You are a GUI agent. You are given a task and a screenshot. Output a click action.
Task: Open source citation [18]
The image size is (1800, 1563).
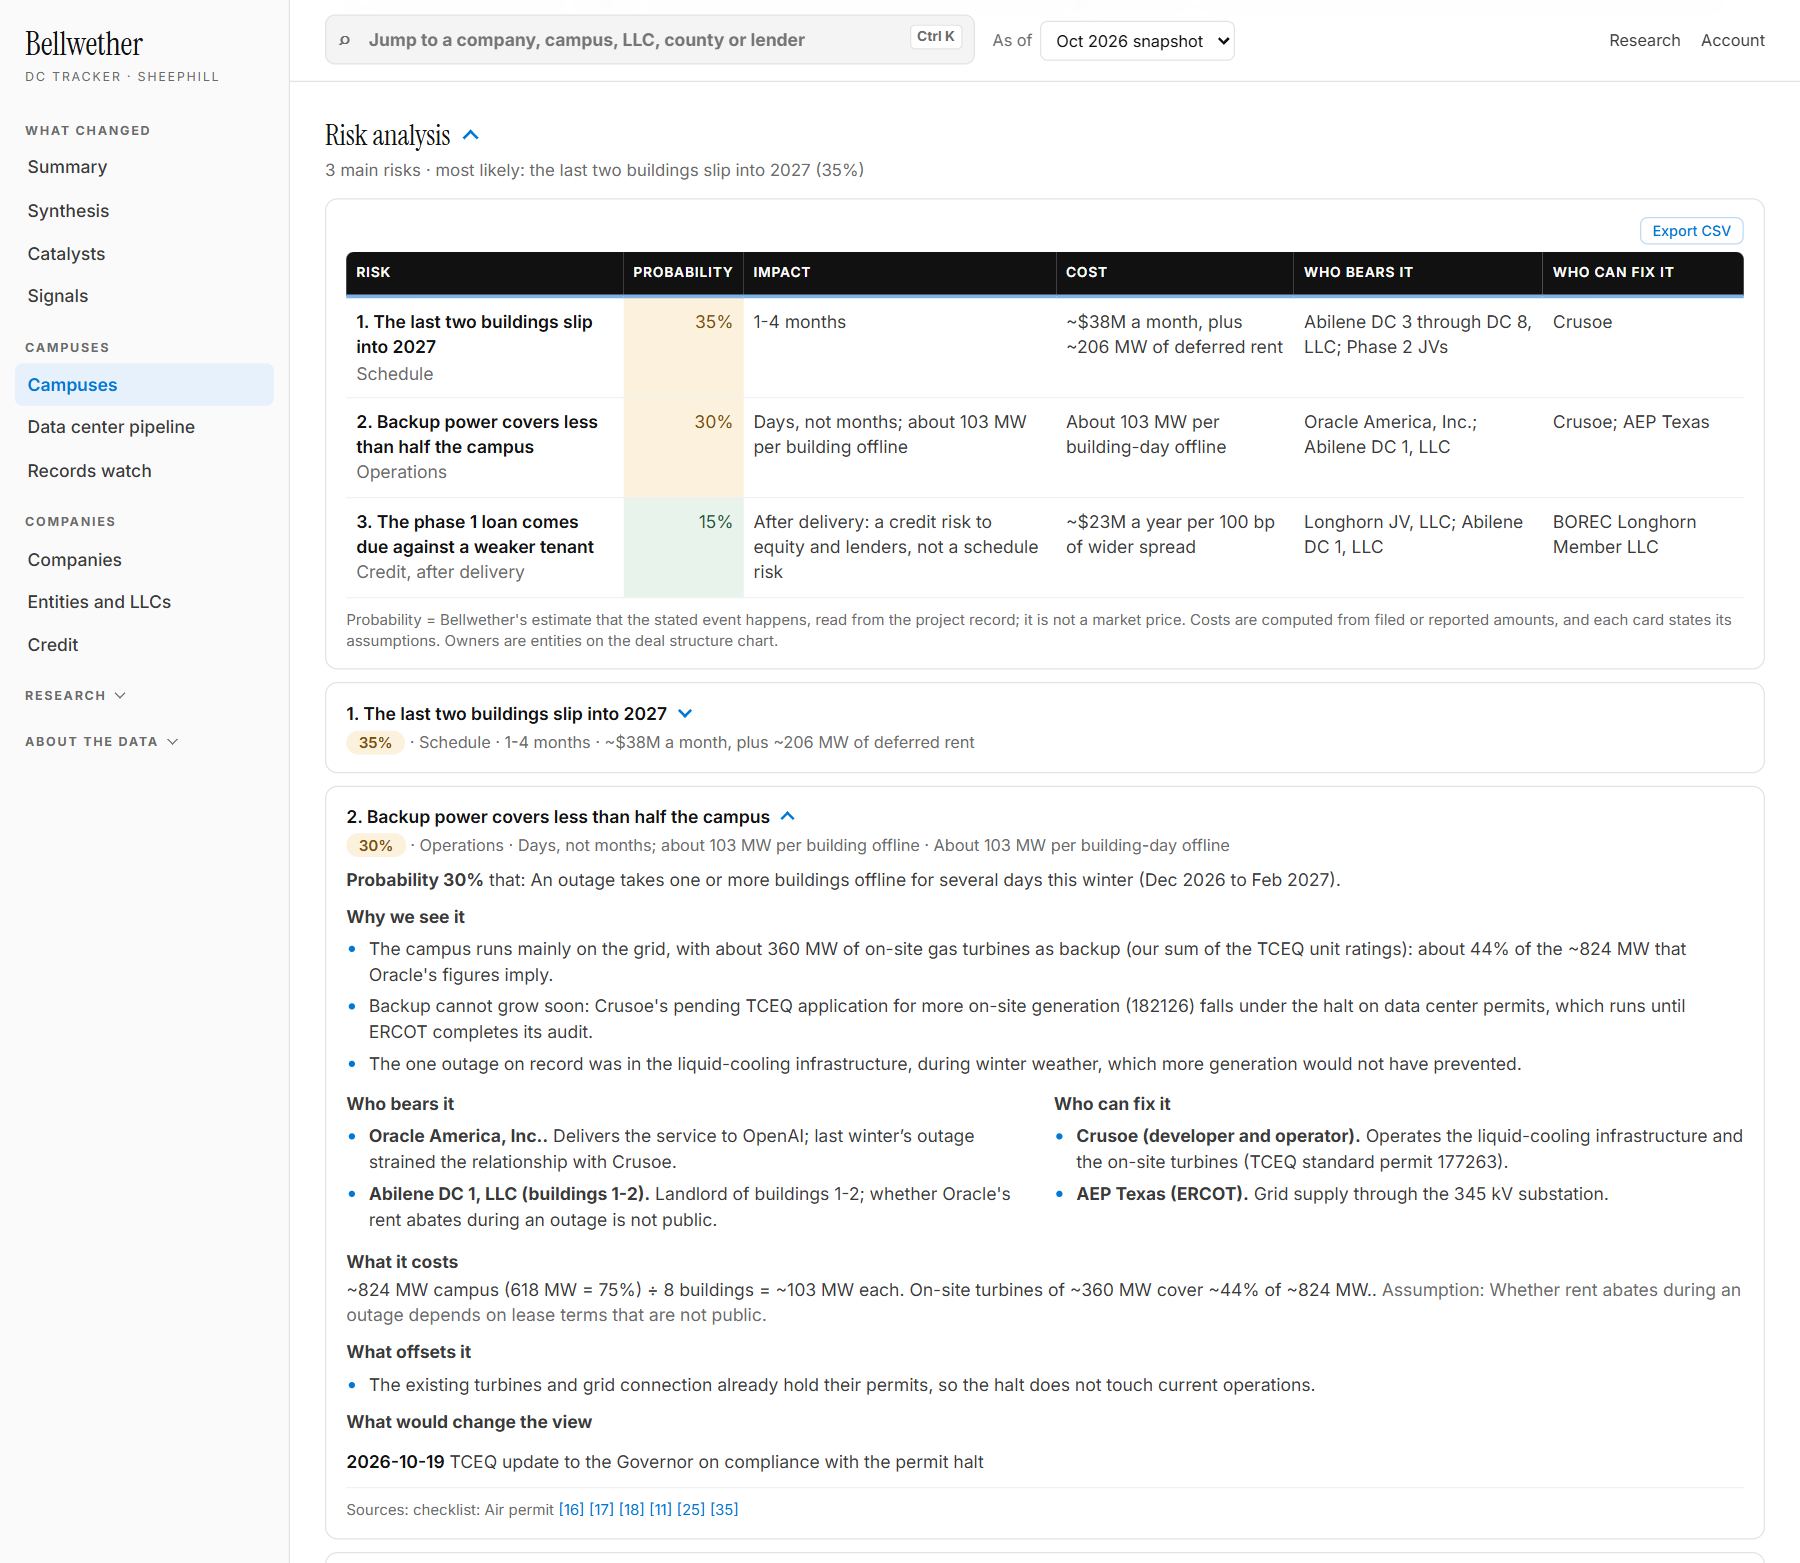(631, 1509)
